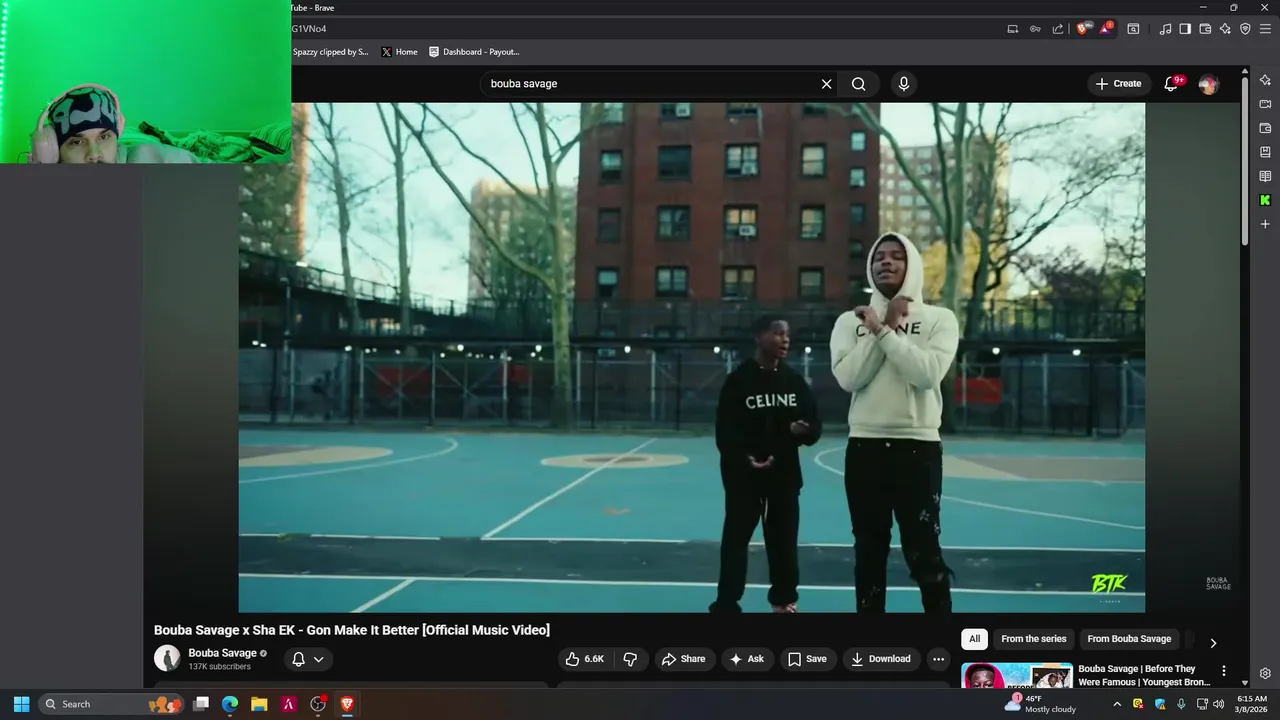Click the Share button under video
The width and height of the screenshot is (1280, 720).
coord(684,659)
